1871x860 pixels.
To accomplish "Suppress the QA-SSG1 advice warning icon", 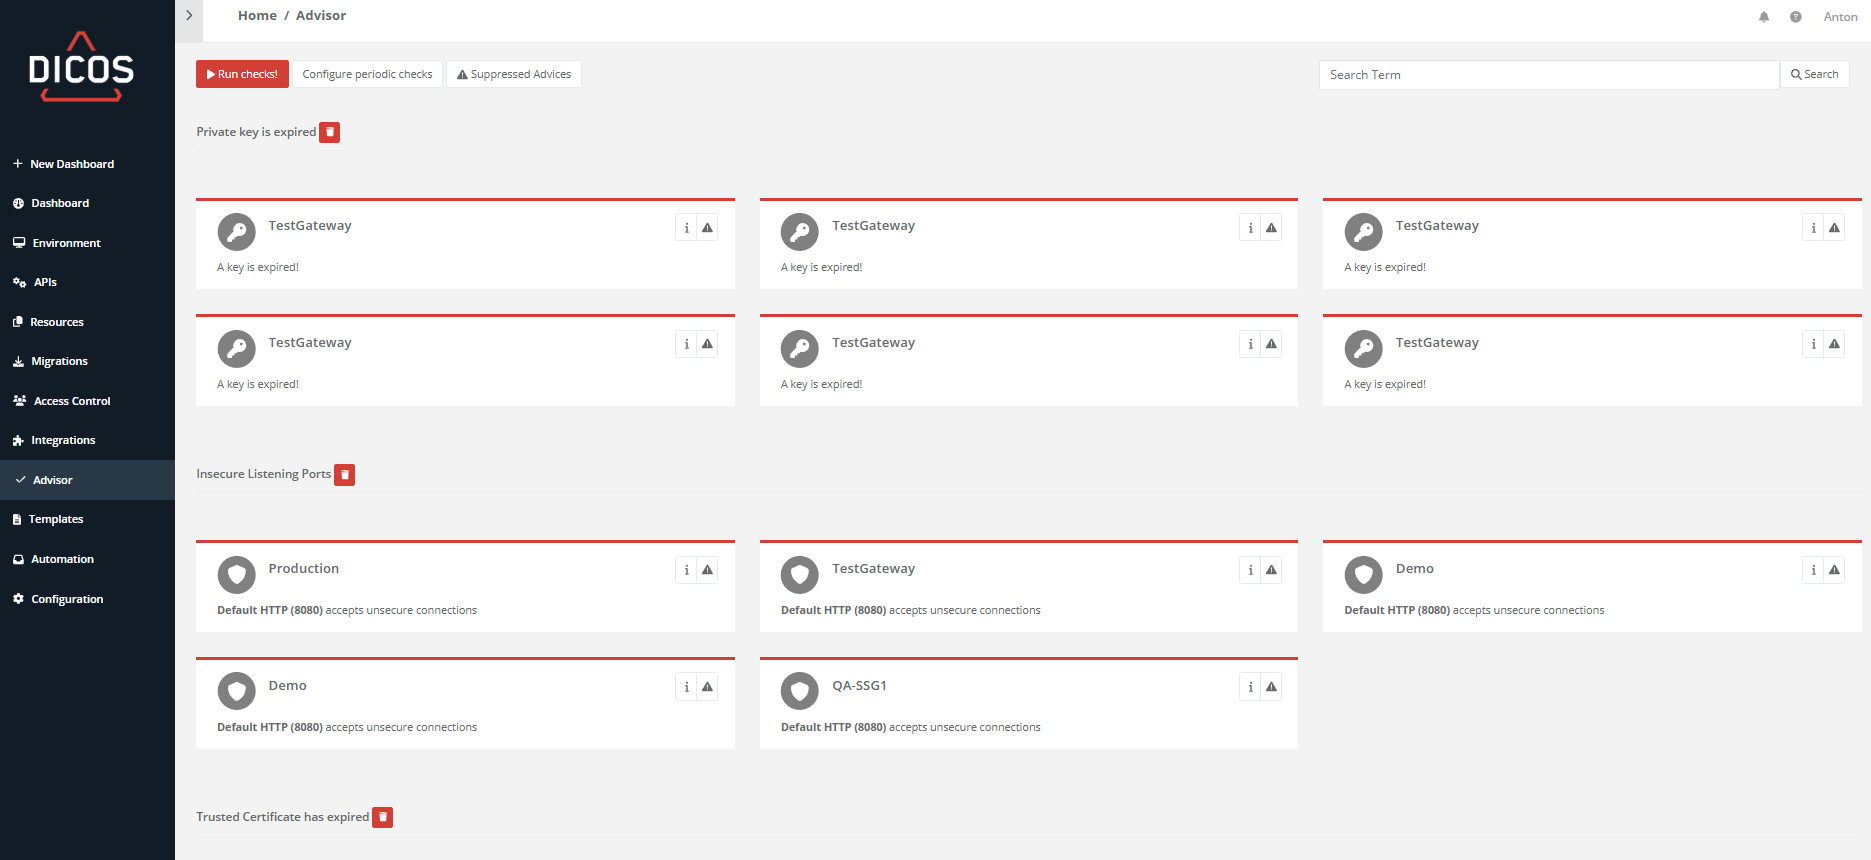I will (x=1271, y=687).
